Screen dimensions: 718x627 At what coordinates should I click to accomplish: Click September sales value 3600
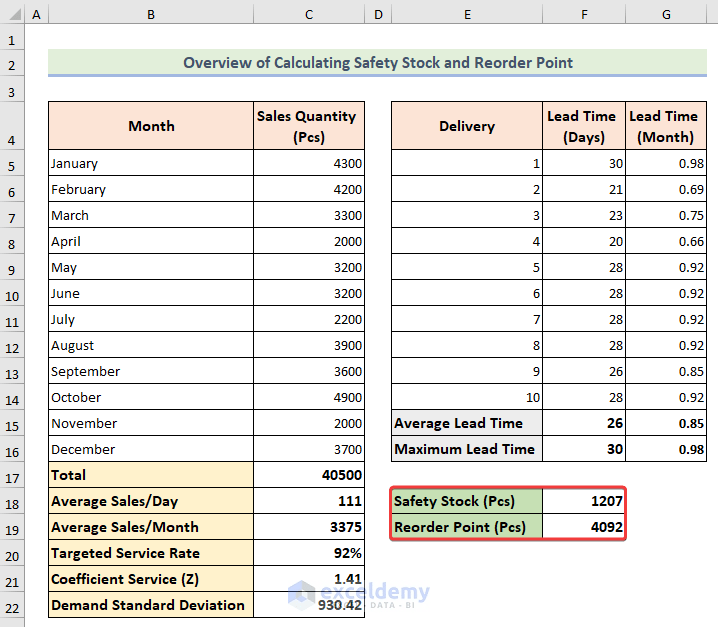coord(309,371)
